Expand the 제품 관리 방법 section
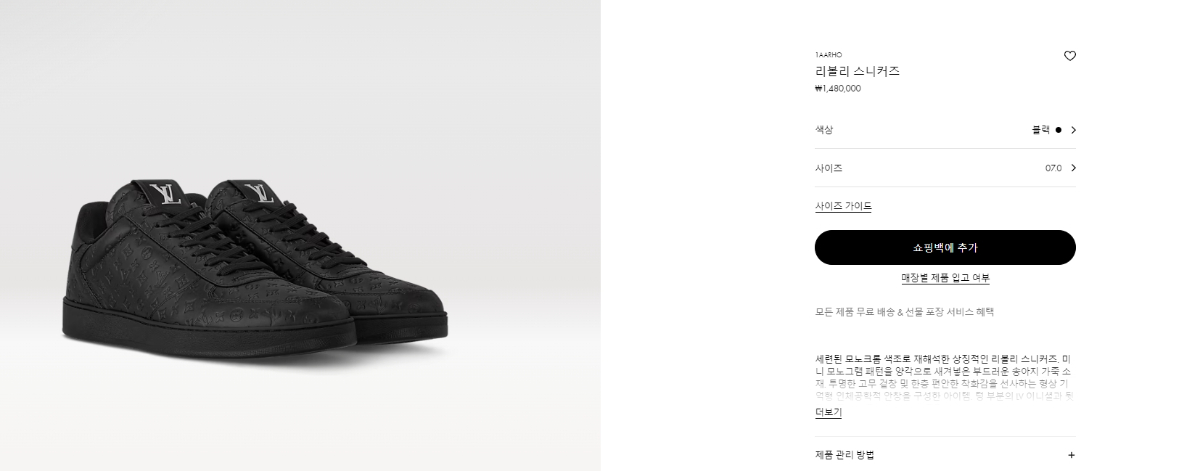The width and height of the screenshot is (1200, 471). pos(945,455)
